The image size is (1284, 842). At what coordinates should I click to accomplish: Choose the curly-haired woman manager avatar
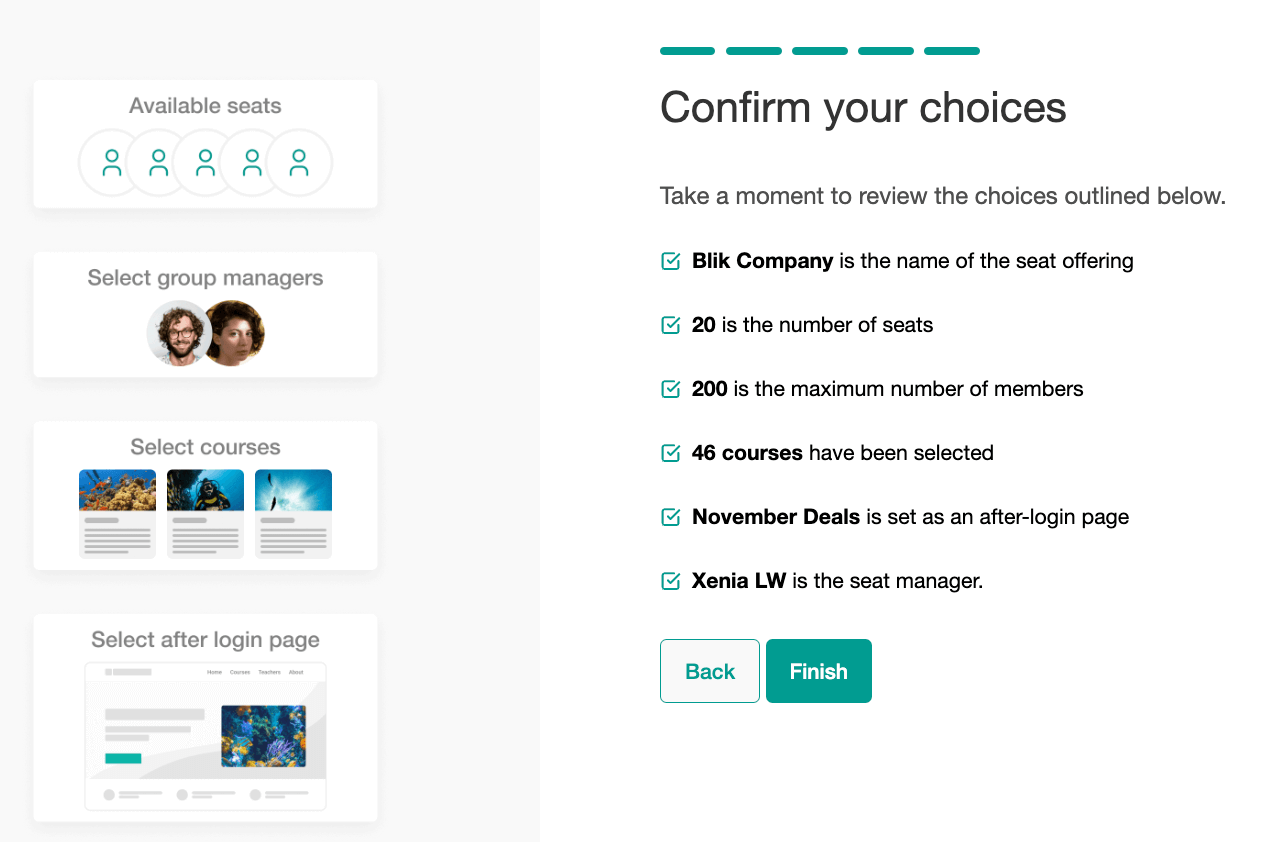tap(233, 333)
